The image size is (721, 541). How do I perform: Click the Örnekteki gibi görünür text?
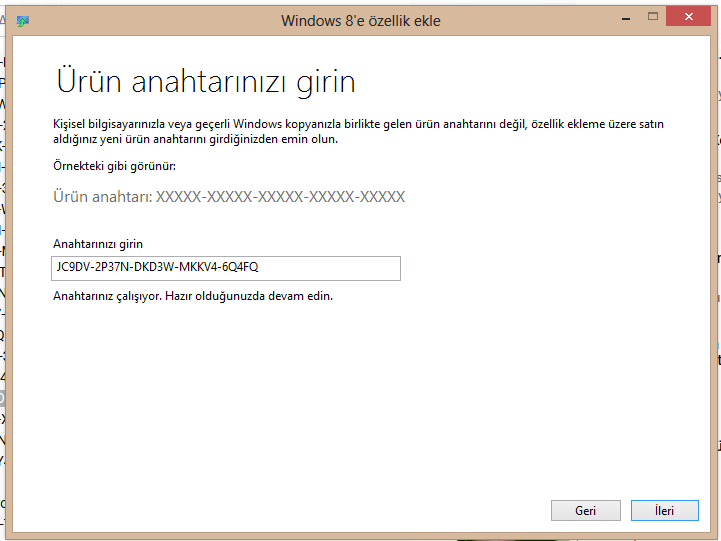114,166
